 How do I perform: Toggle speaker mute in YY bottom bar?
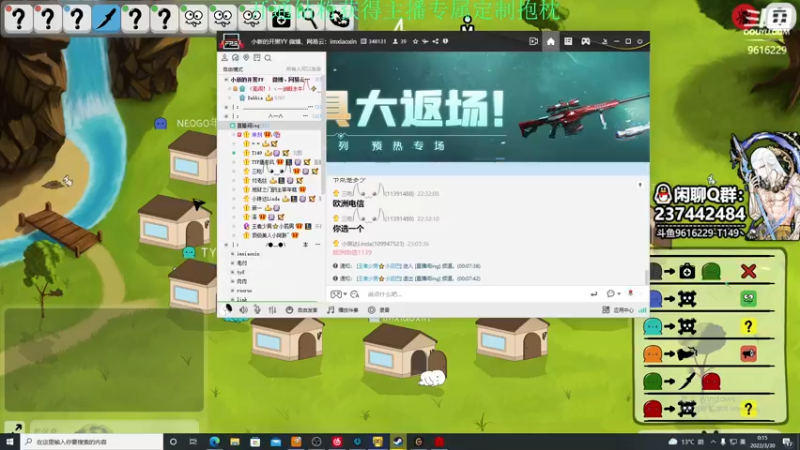tap(243, 310)
